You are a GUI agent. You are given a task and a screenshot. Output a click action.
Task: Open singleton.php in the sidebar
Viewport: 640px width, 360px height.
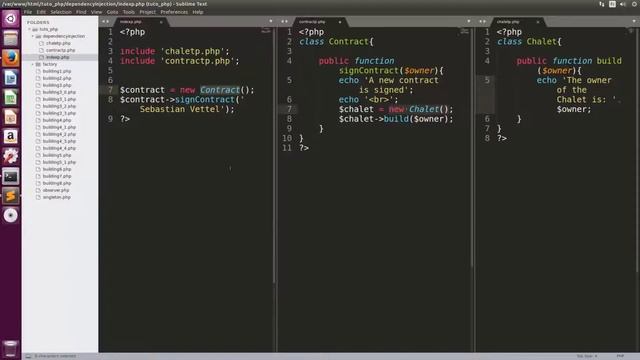point(56,197)
